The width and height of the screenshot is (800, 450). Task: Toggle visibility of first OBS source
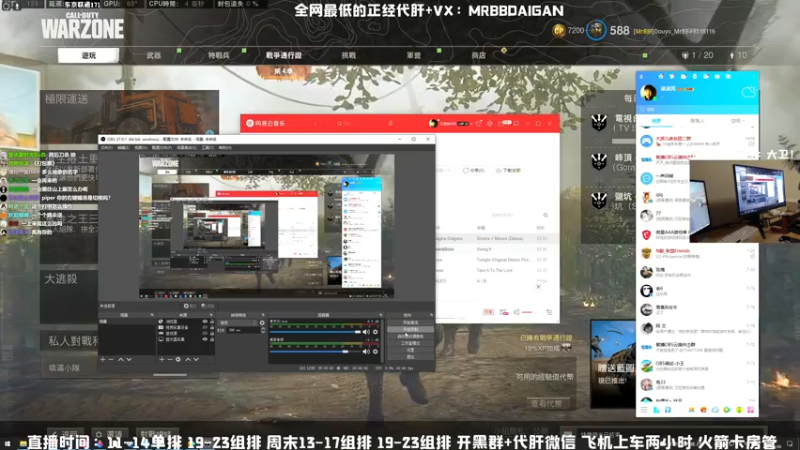click(205, 322)
